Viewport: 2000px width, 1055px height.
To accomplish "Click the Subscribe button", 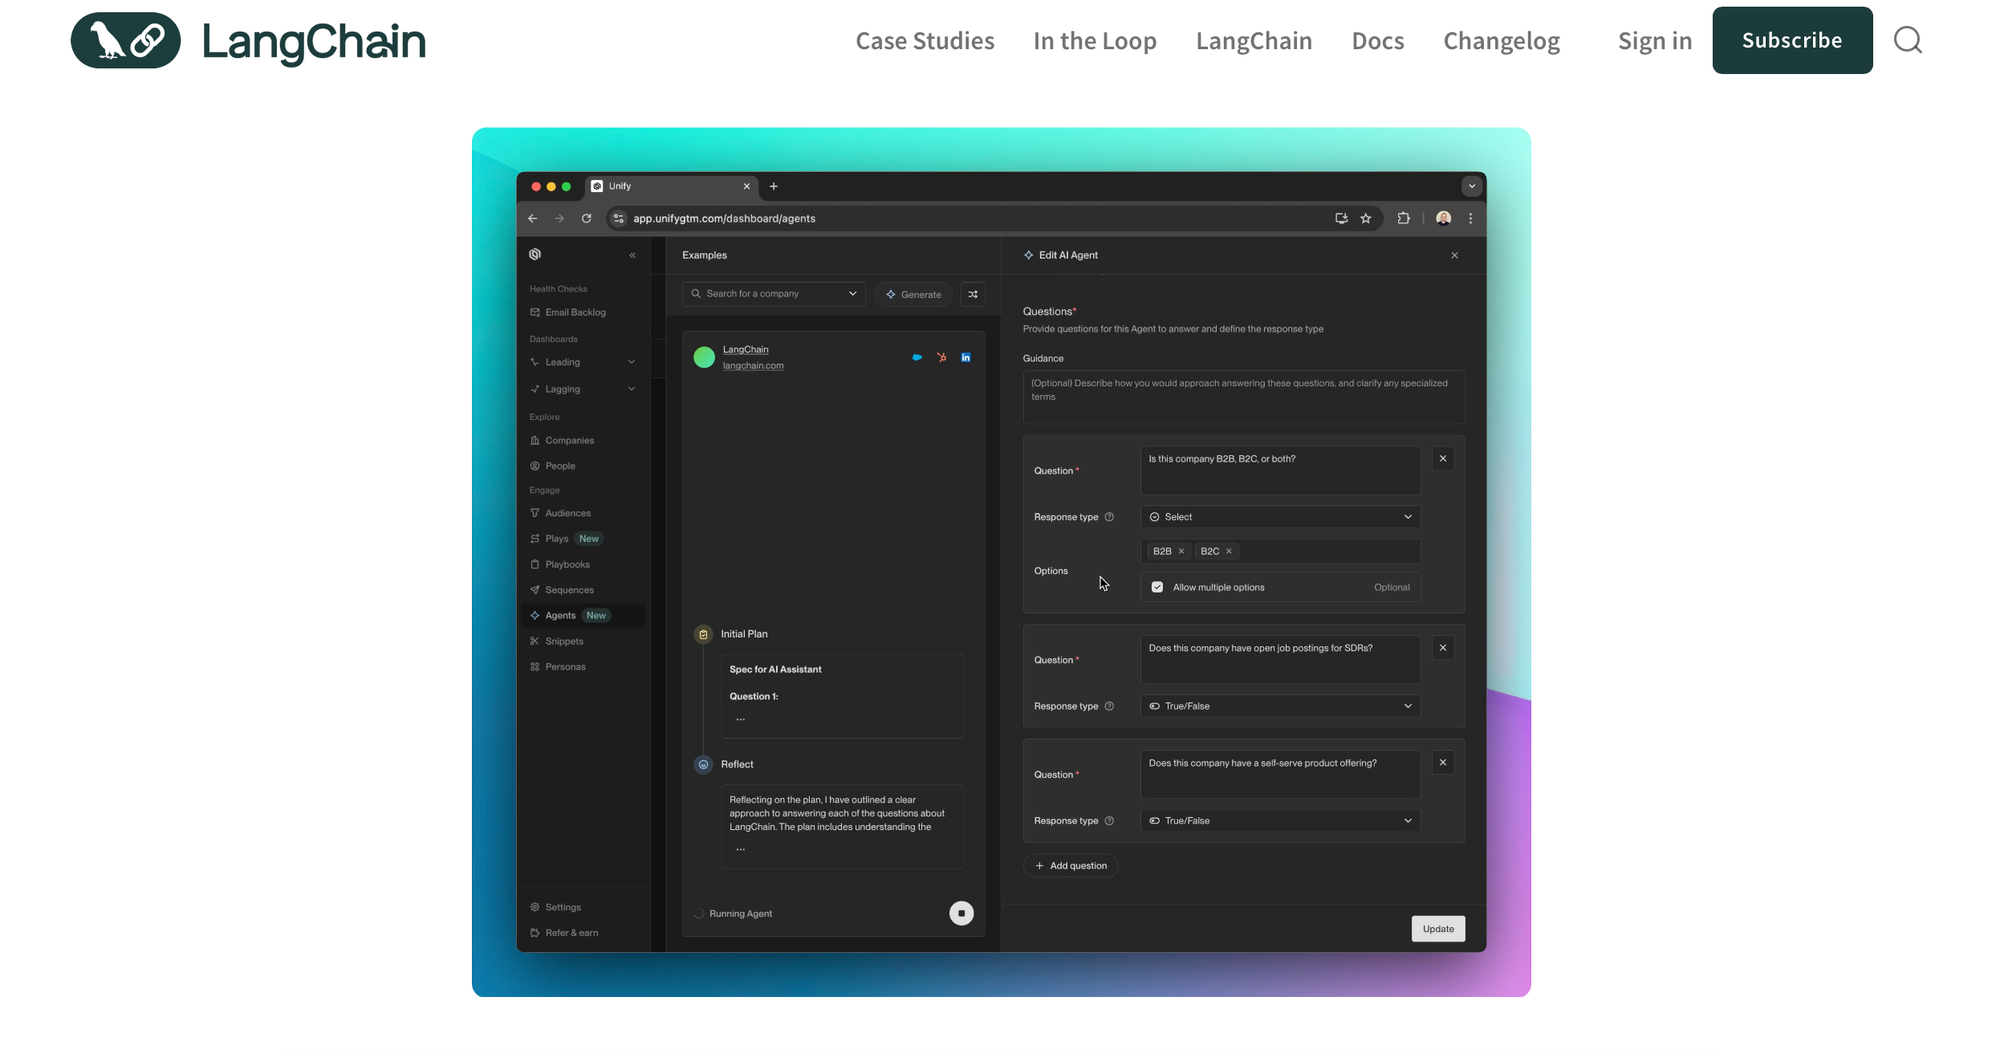I will [1792, 40].
